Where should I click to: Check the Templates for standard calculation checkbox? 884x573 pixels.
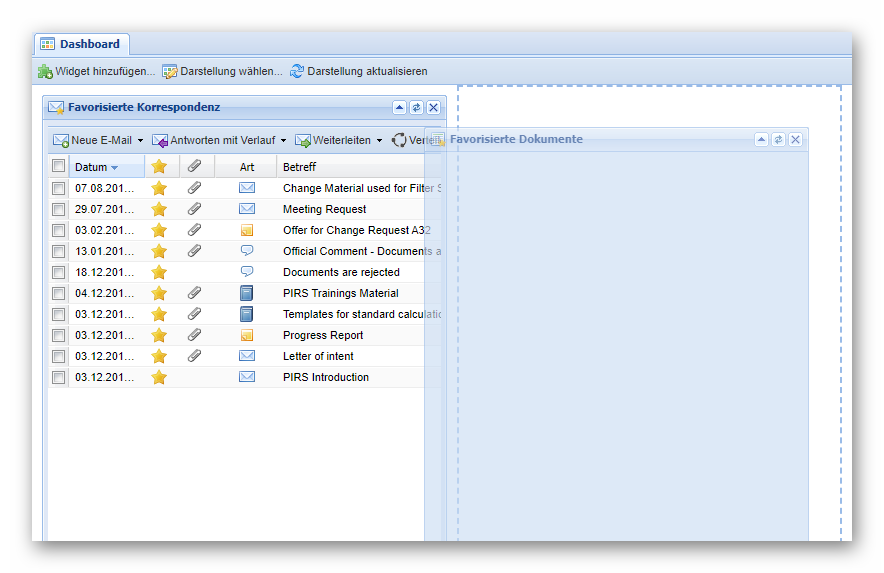pyautogui.click(x=58, y=314)
